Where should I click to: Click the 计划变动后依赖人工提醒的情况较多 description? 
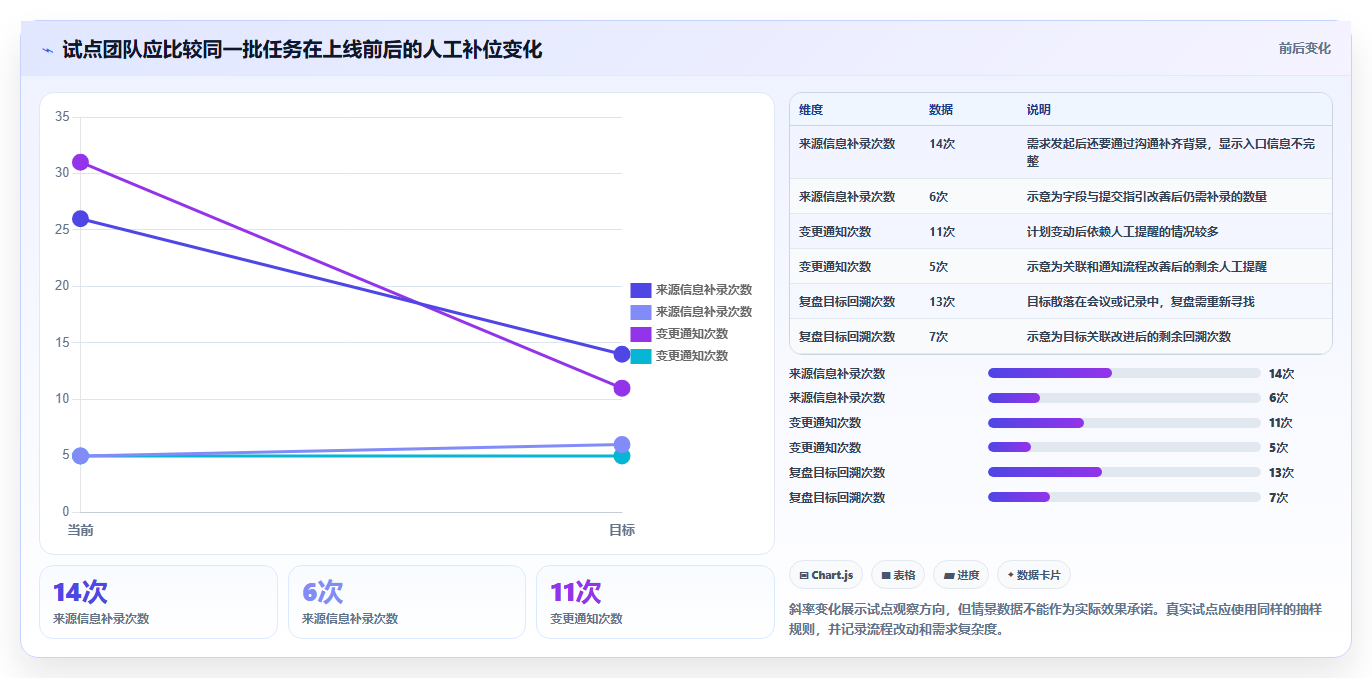[1122, 232]
